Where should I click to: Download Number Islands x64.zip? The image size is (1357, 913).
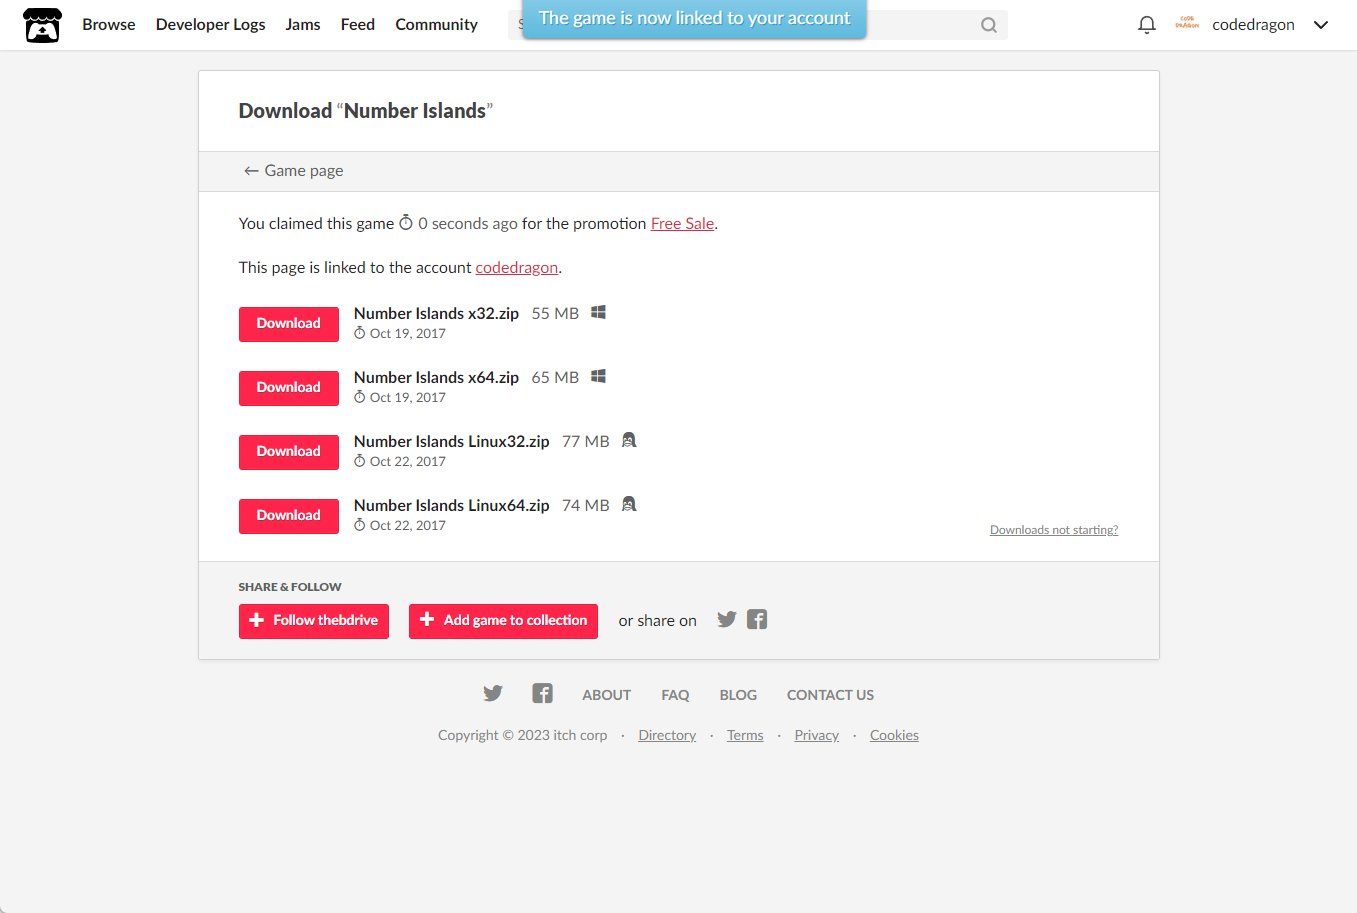click(x=289, y=388)
